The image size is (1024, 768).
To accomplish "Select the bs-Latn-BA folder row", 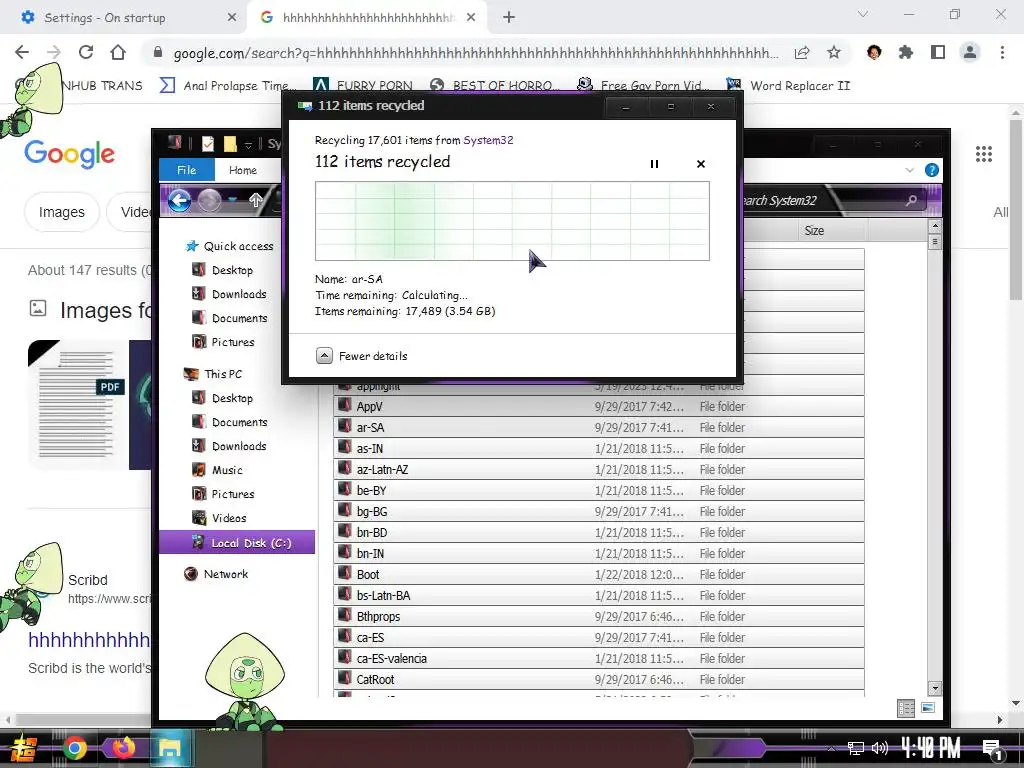I will (x=599, y=596).
